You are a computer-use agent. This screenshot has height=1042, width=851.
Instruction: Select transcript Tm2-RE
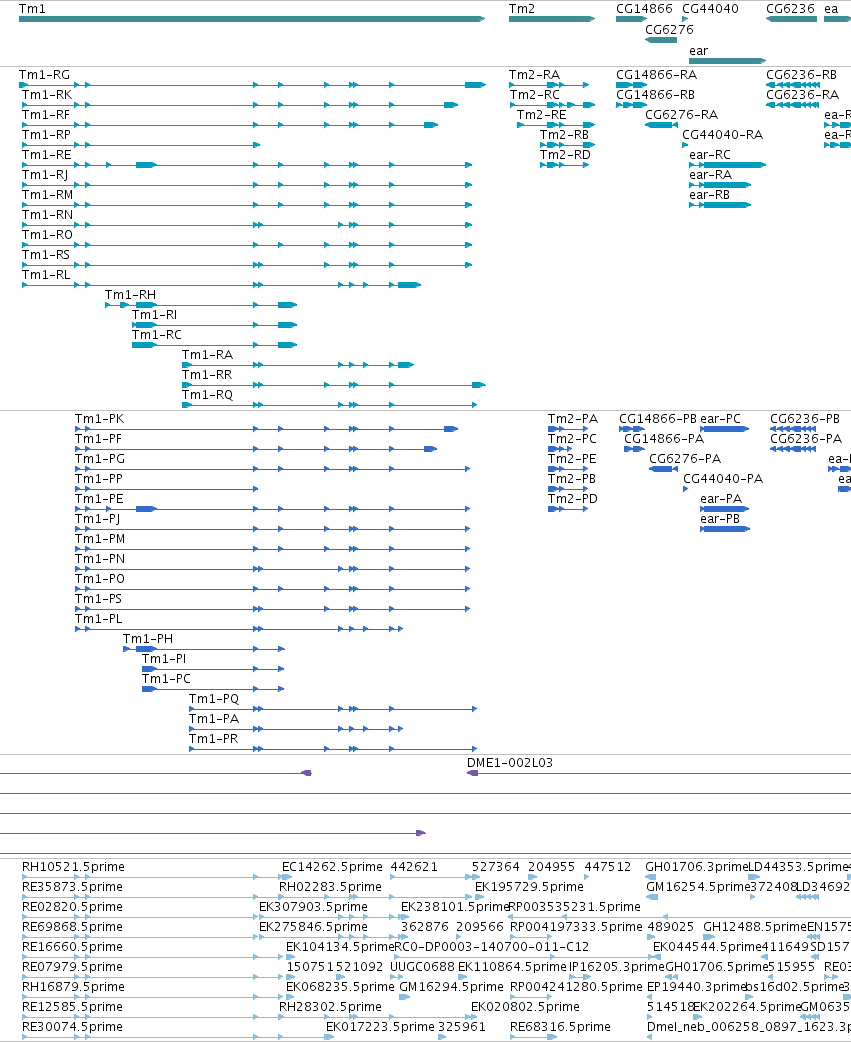point(555,125)
